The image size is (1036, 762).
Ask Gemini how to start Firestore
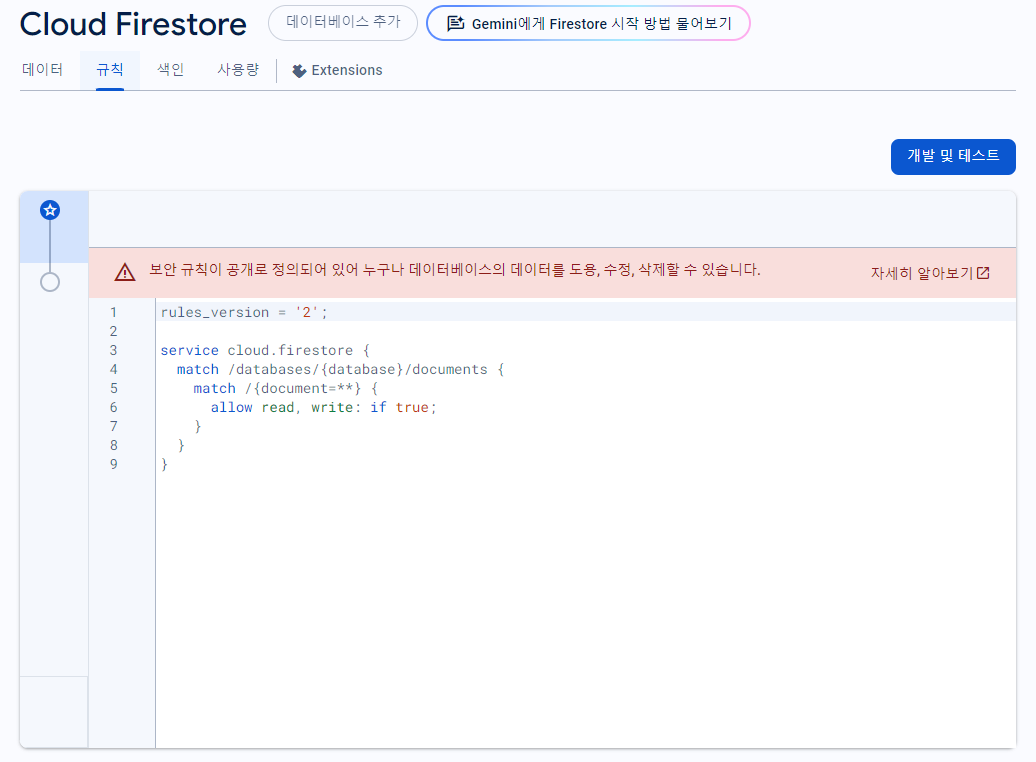click(x=589, y=23)
